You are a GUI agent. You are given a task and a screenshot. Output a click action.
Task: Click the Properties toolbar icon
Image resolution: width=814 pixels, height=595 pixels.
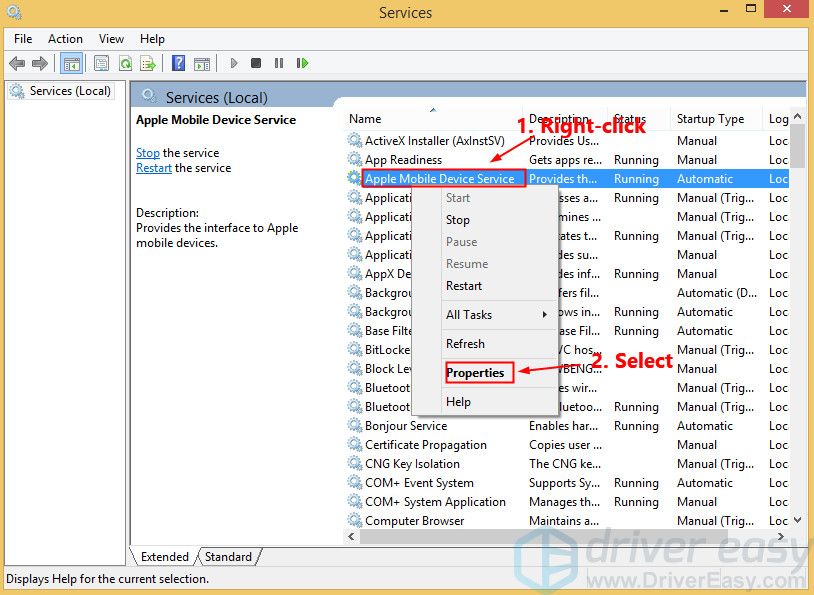(x=101, y=63)
